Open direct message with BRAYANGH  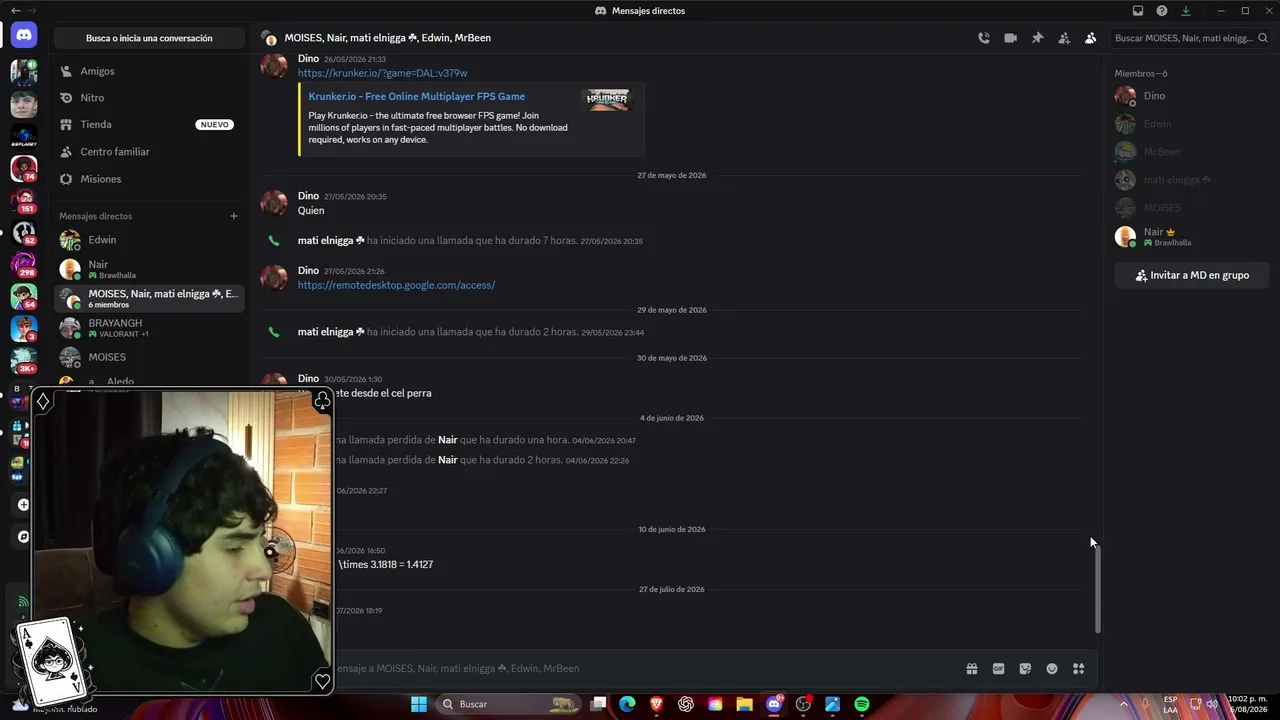pos(149,328)
